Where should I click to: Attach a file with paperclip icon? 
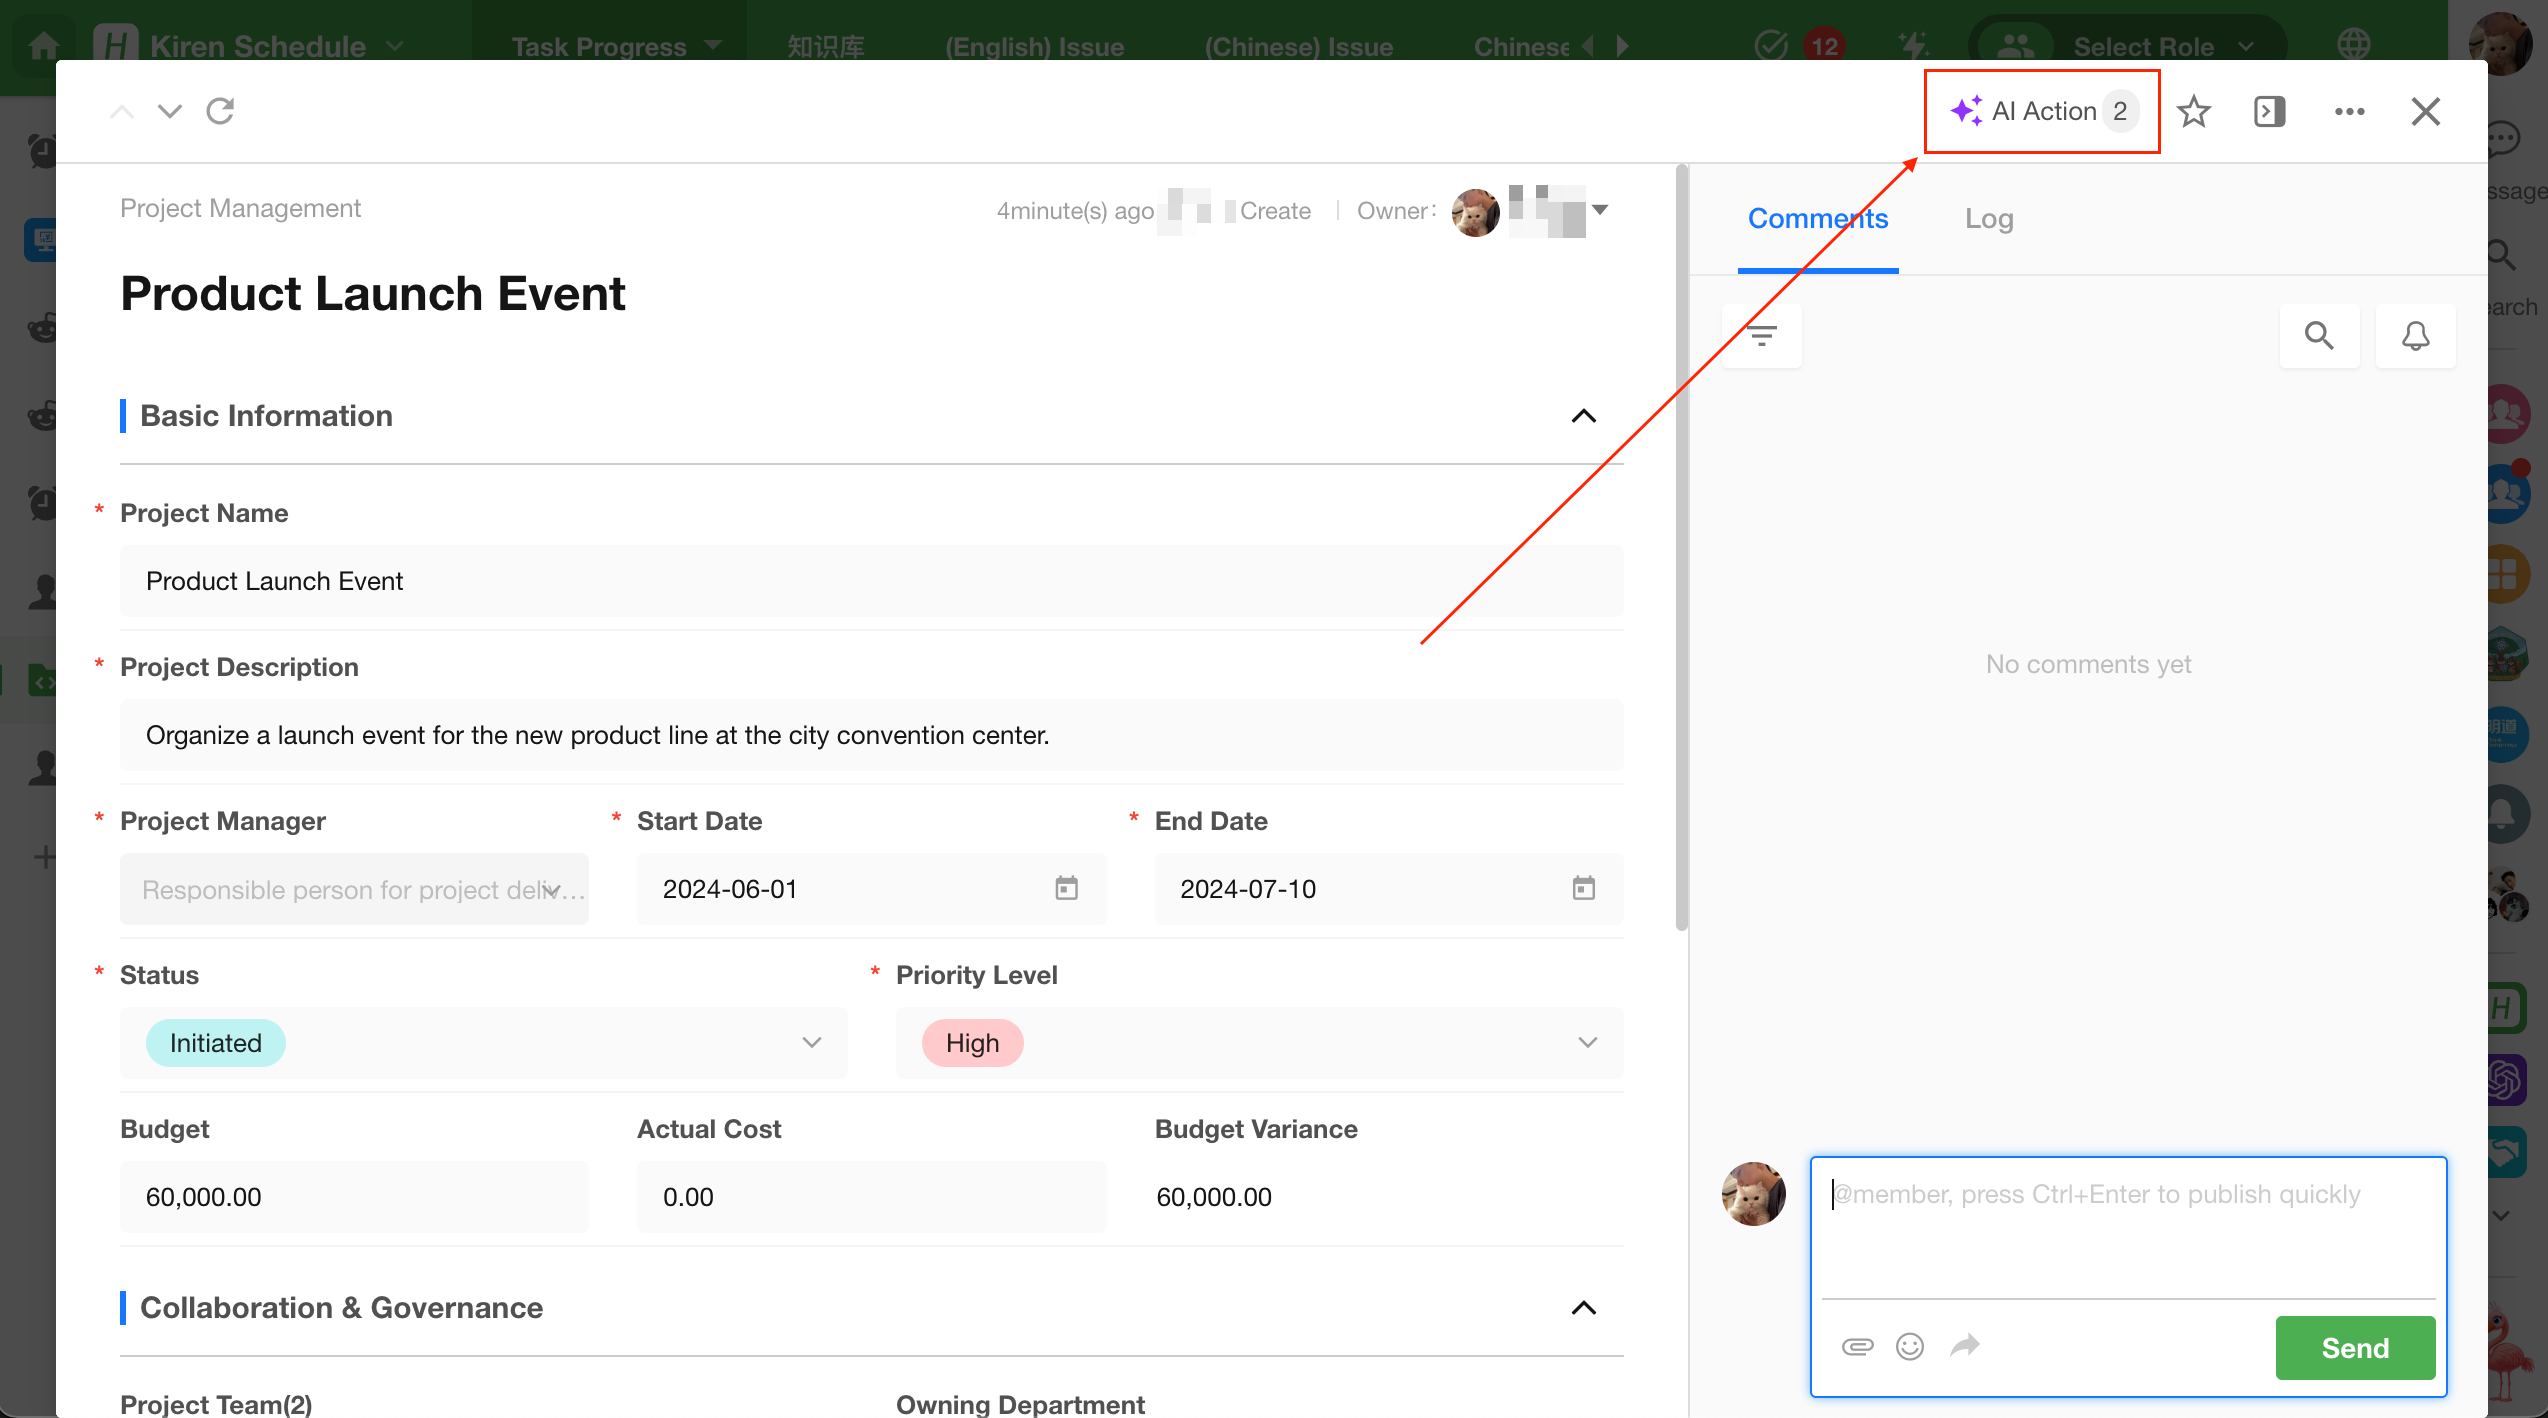pos(1857,1346)
